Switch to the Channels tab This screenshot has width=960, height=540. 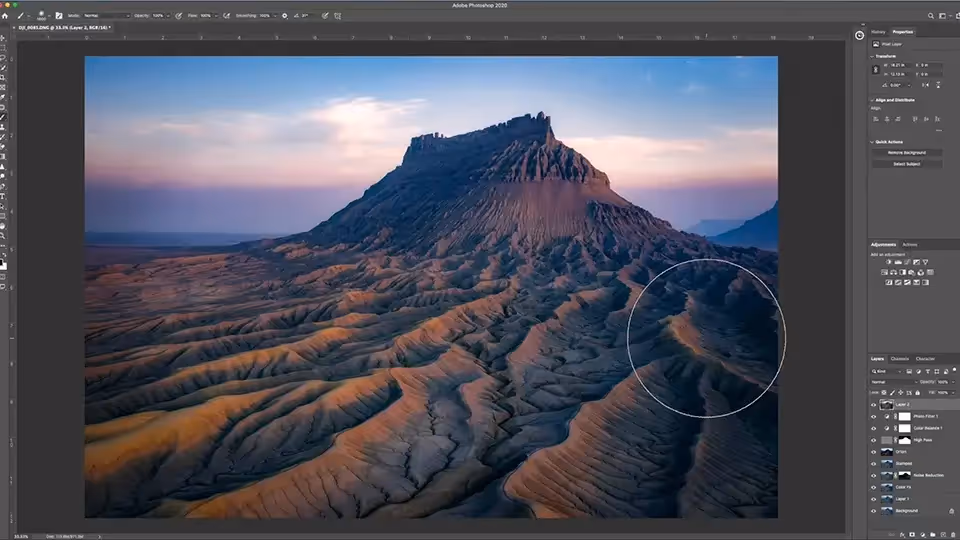click(900, 359)
